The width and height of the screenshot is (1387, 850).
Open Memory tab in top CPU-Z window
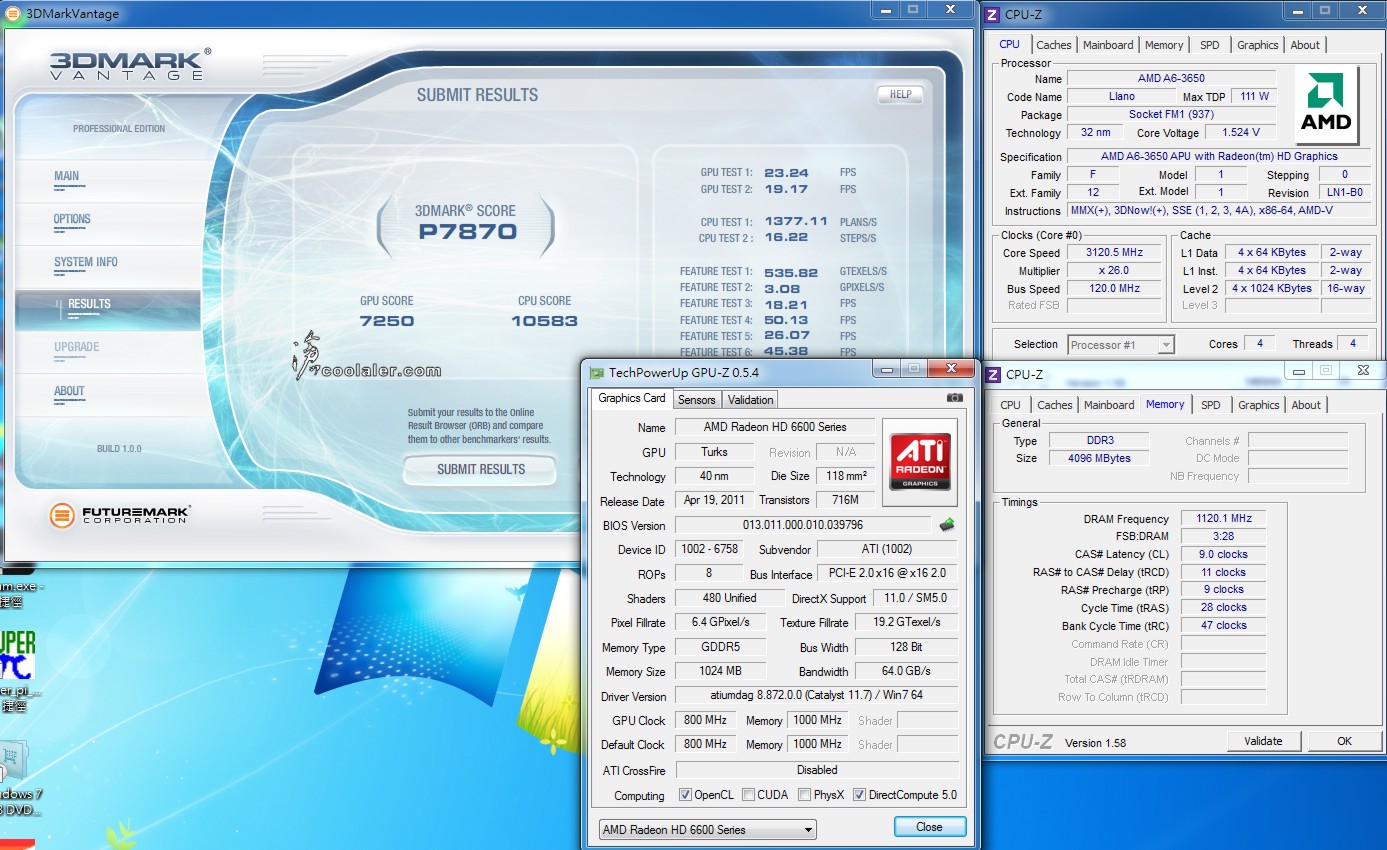pyautogui.click(x=1164, y=45)
